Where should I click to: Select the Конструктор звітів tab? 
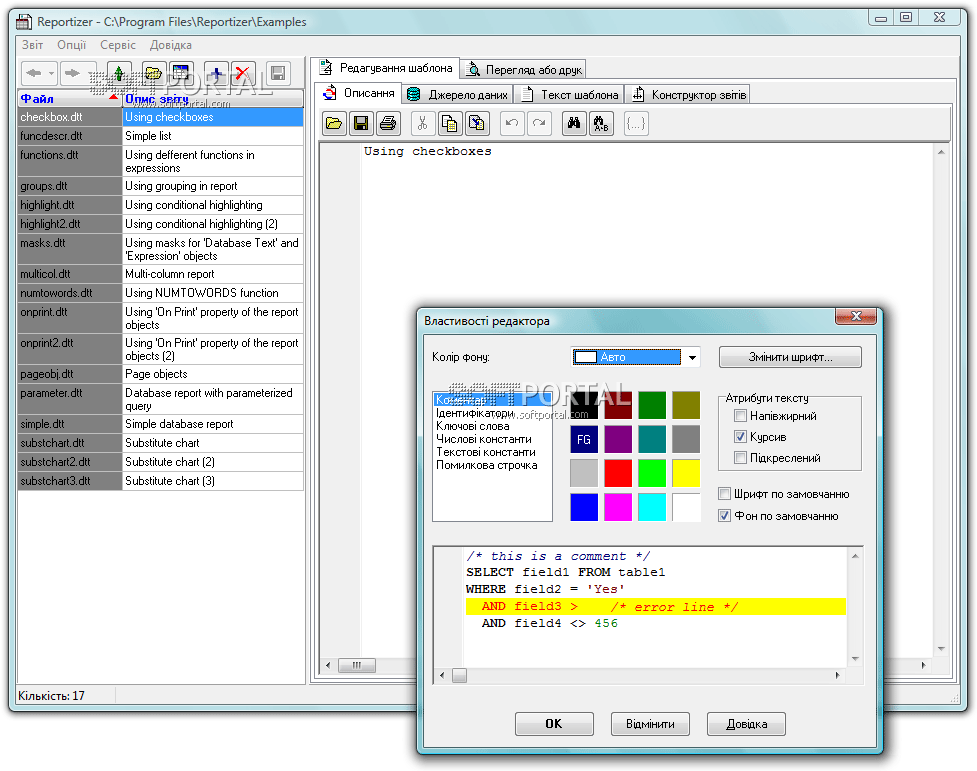689,95
